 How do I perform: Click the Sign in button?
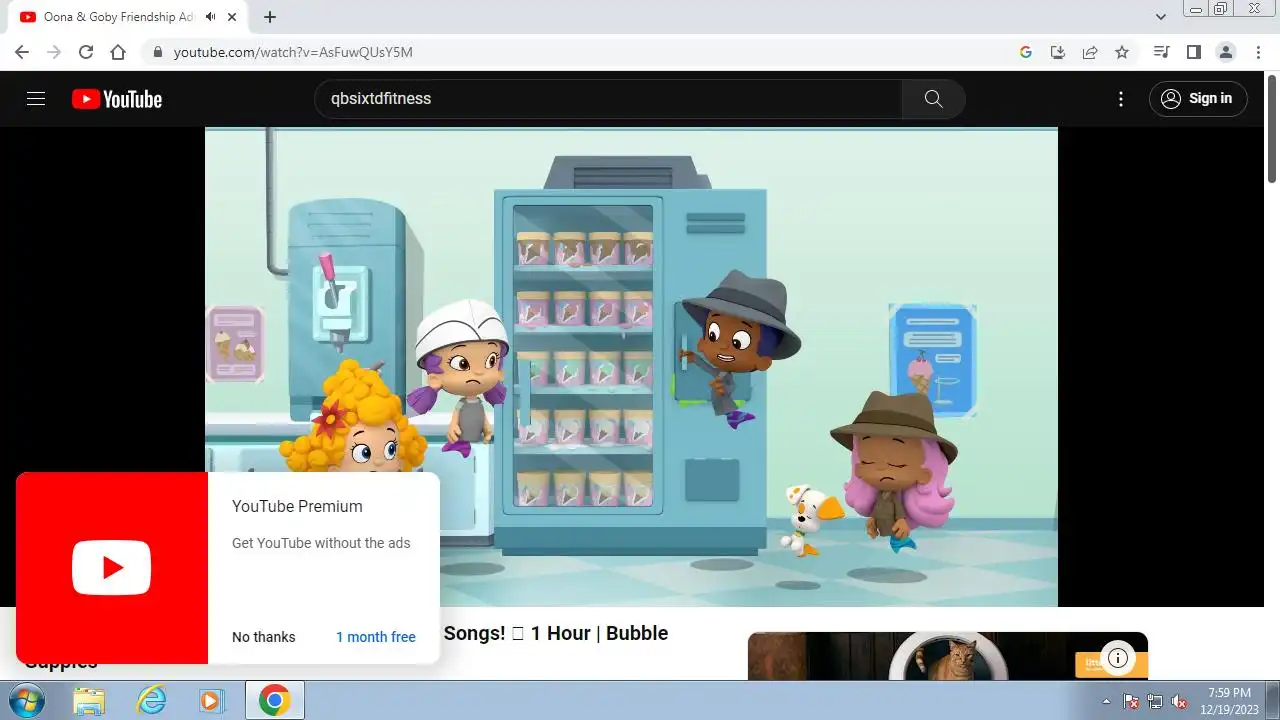tap(1198, 98)
